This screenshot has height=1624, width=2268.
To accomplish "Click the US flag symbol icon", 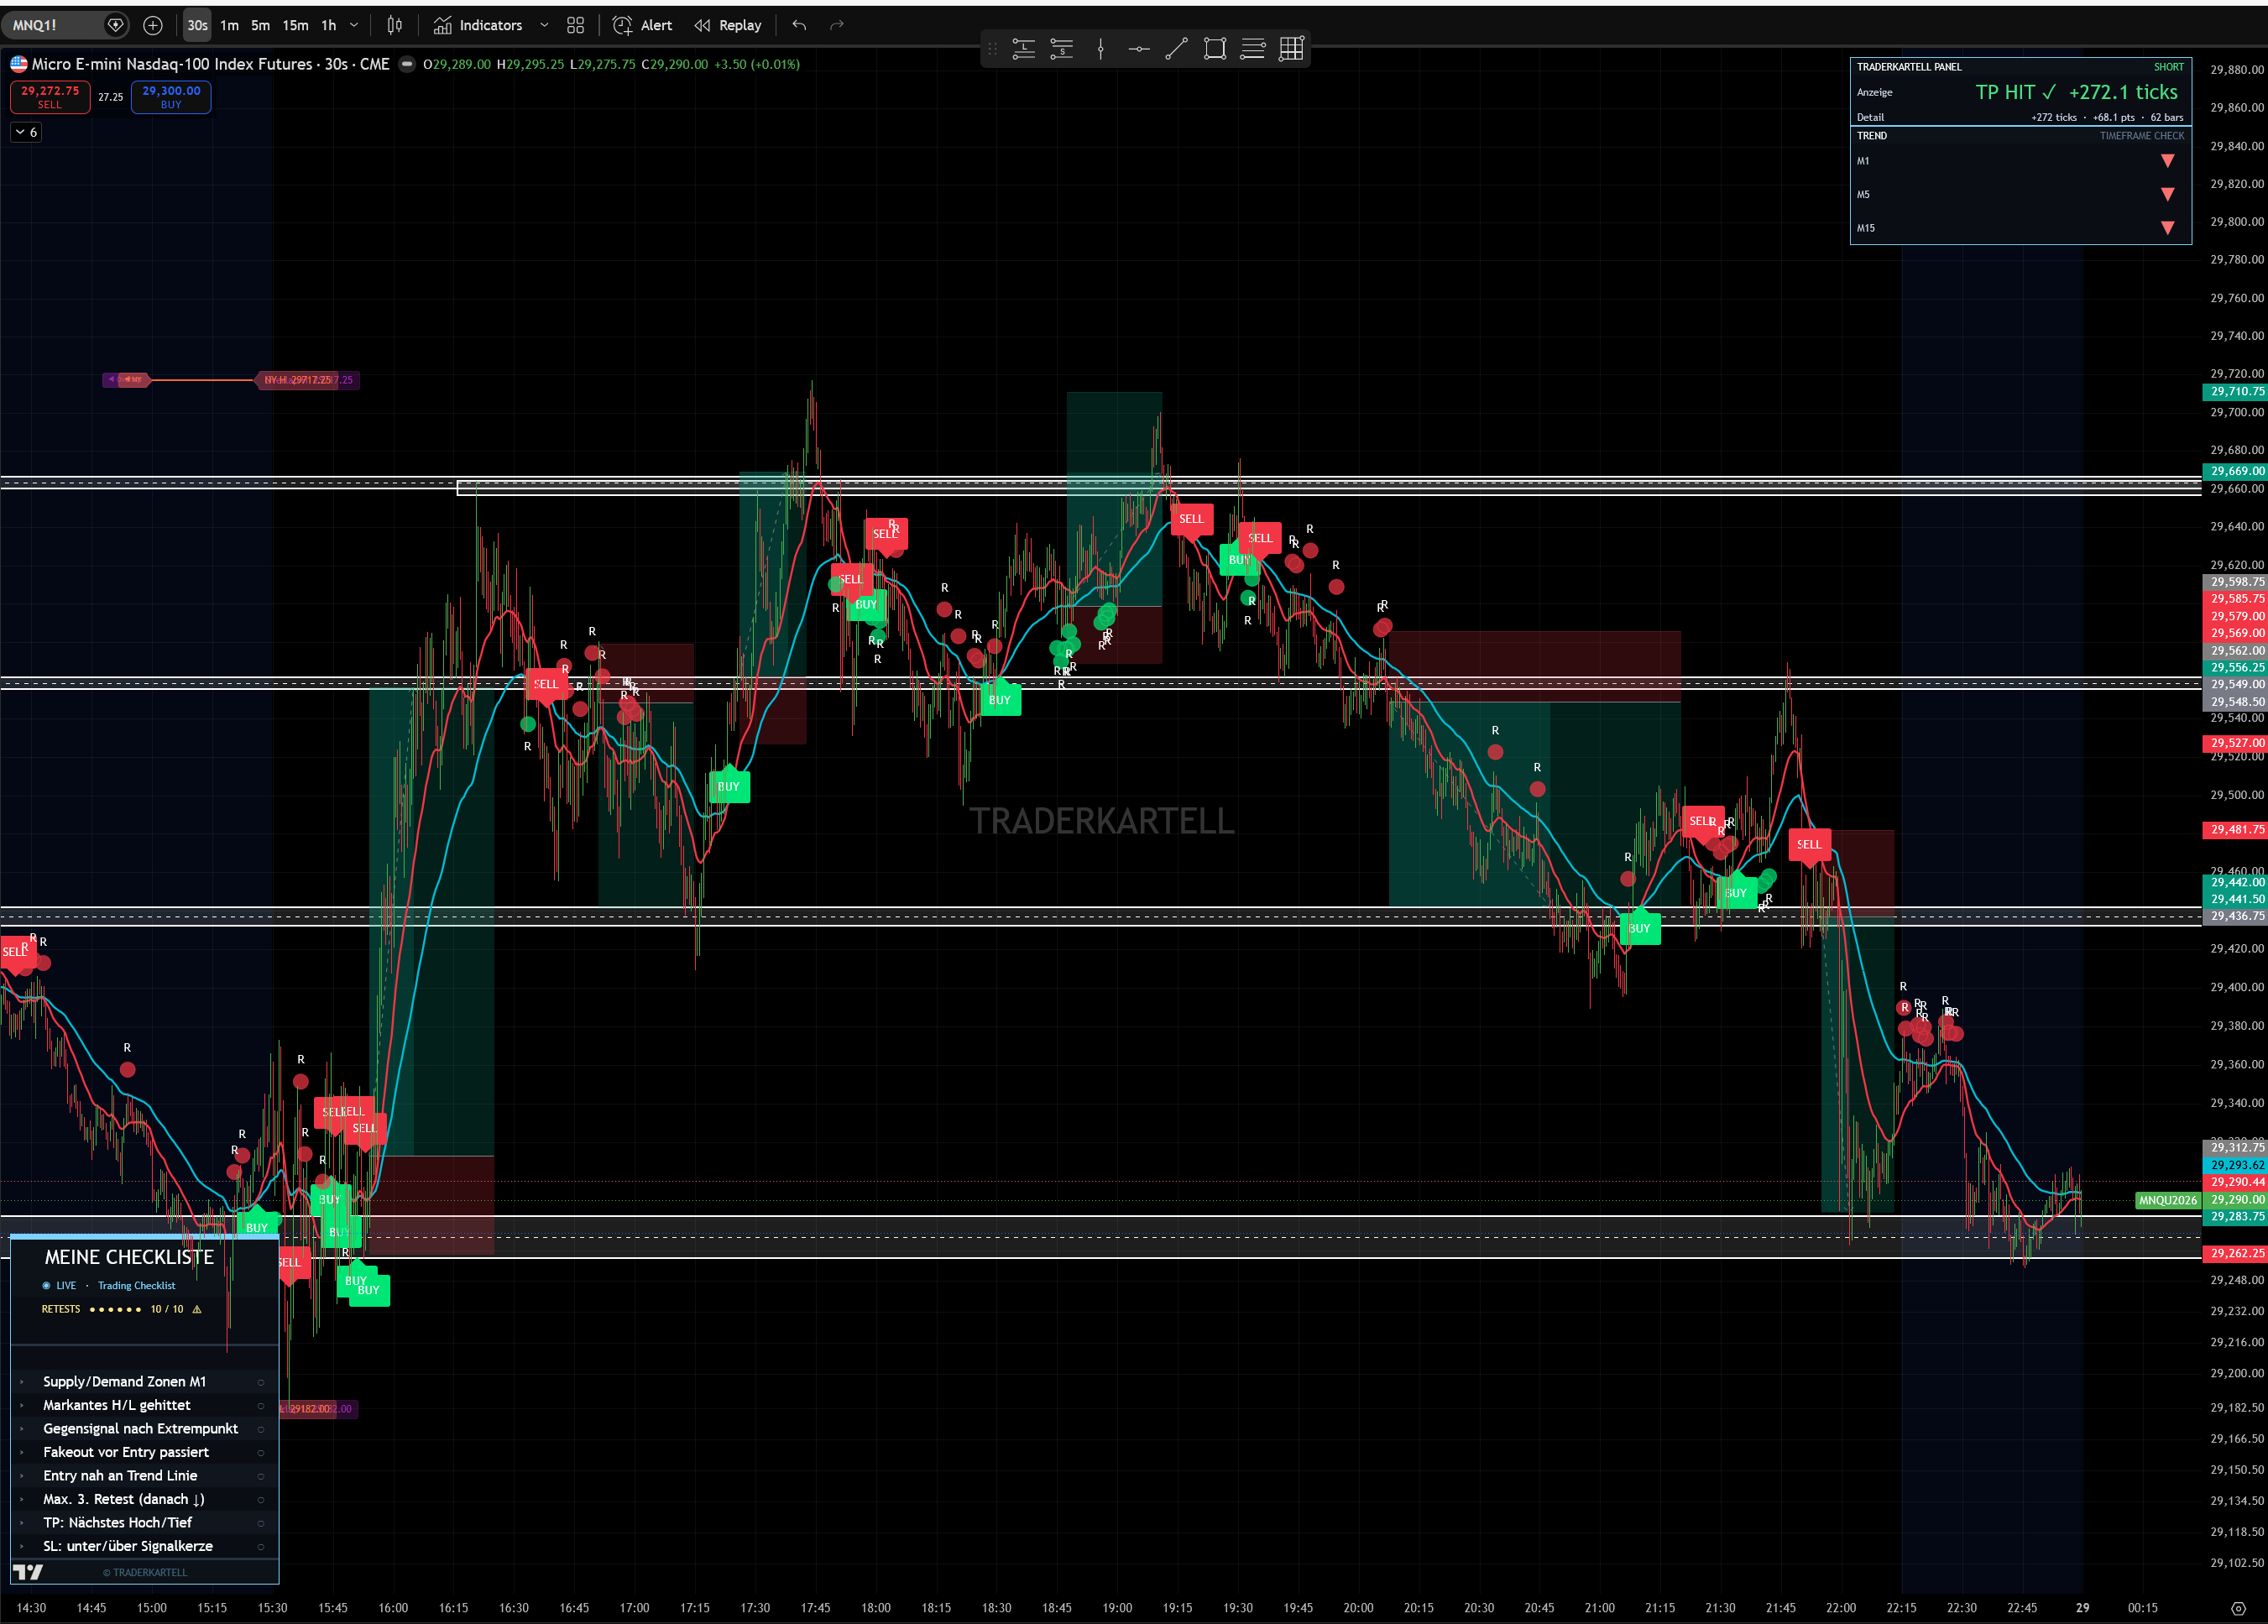I will tap(18, 64).
